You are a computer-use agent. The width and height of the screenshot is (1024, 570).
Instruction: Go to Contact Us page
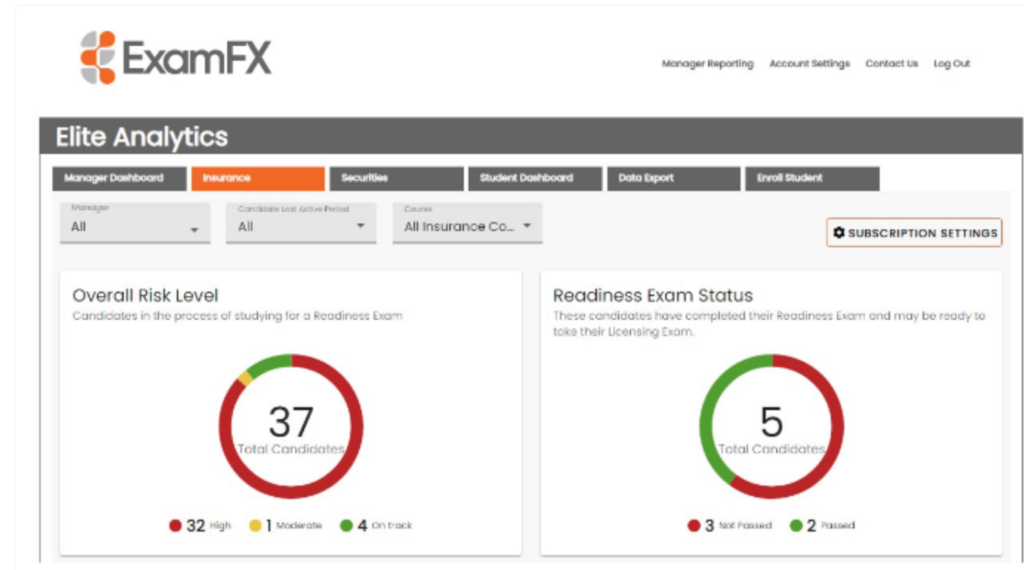891,63
